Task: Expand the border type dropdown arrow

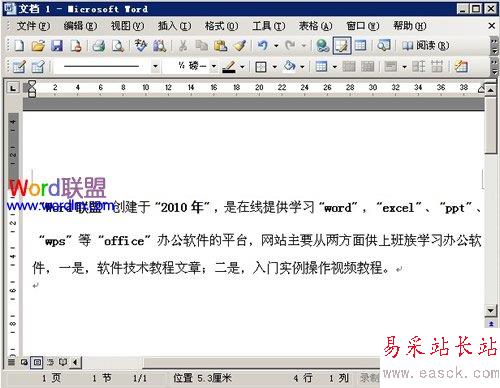Action: point(275,67)
